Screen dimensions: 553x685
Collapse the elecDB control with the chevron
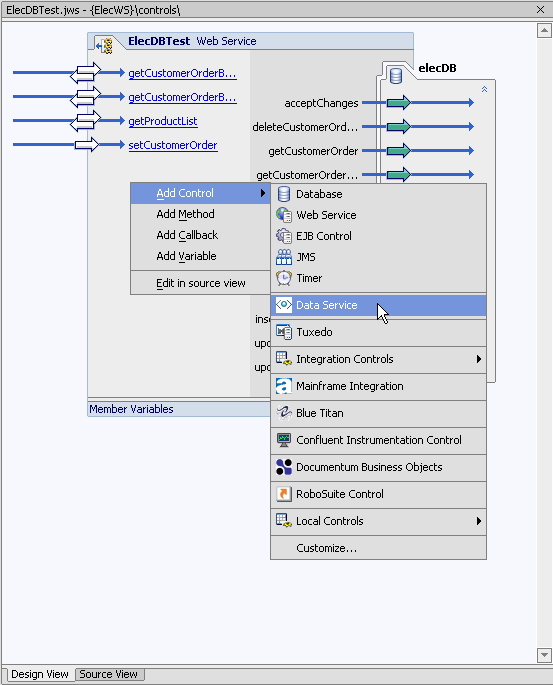pos(484,89)
